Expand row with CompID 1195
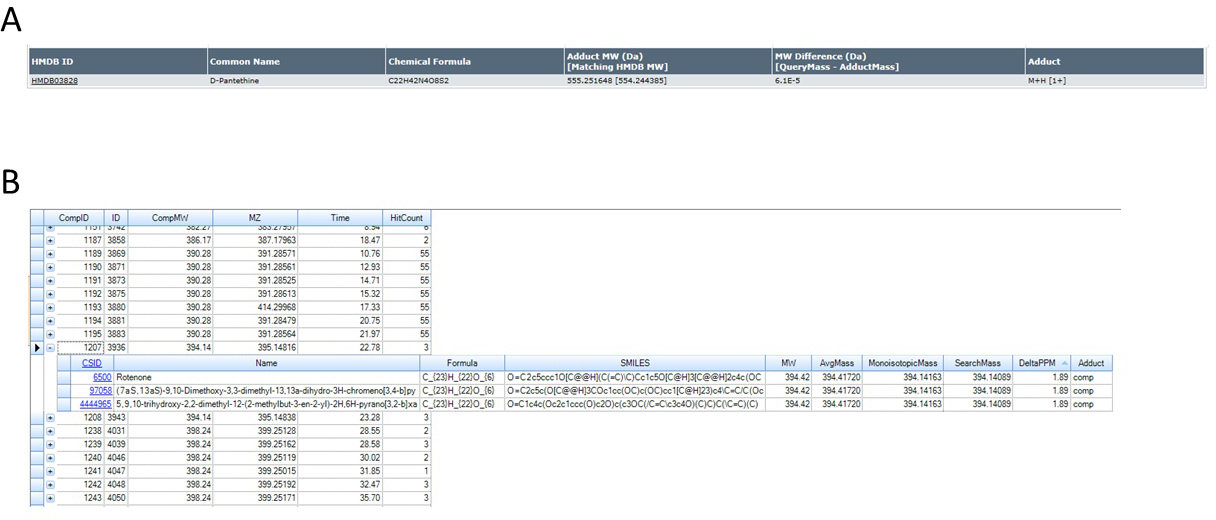 [49, 333]
